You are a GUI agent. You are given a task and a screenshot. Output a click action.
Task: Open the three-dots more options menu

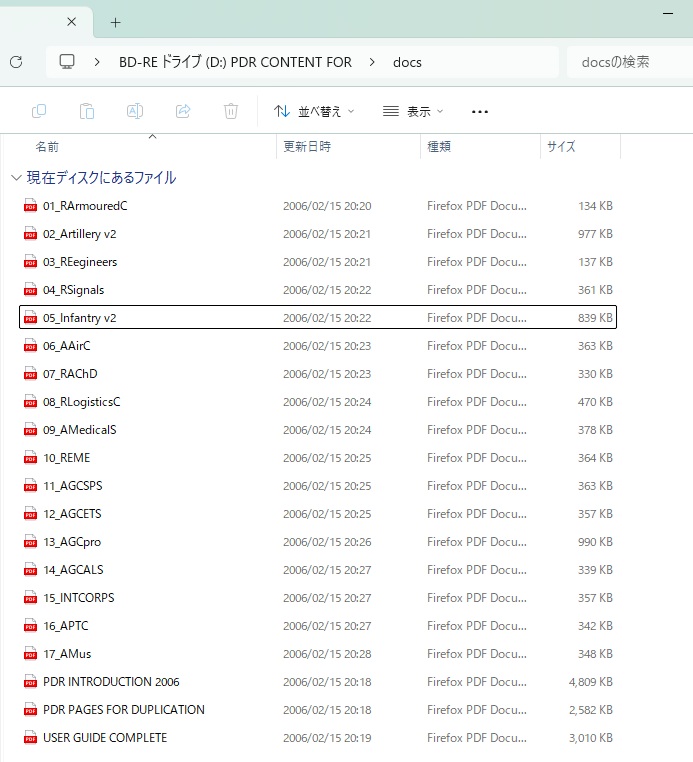pyautogui.click(x=480, y=111)
